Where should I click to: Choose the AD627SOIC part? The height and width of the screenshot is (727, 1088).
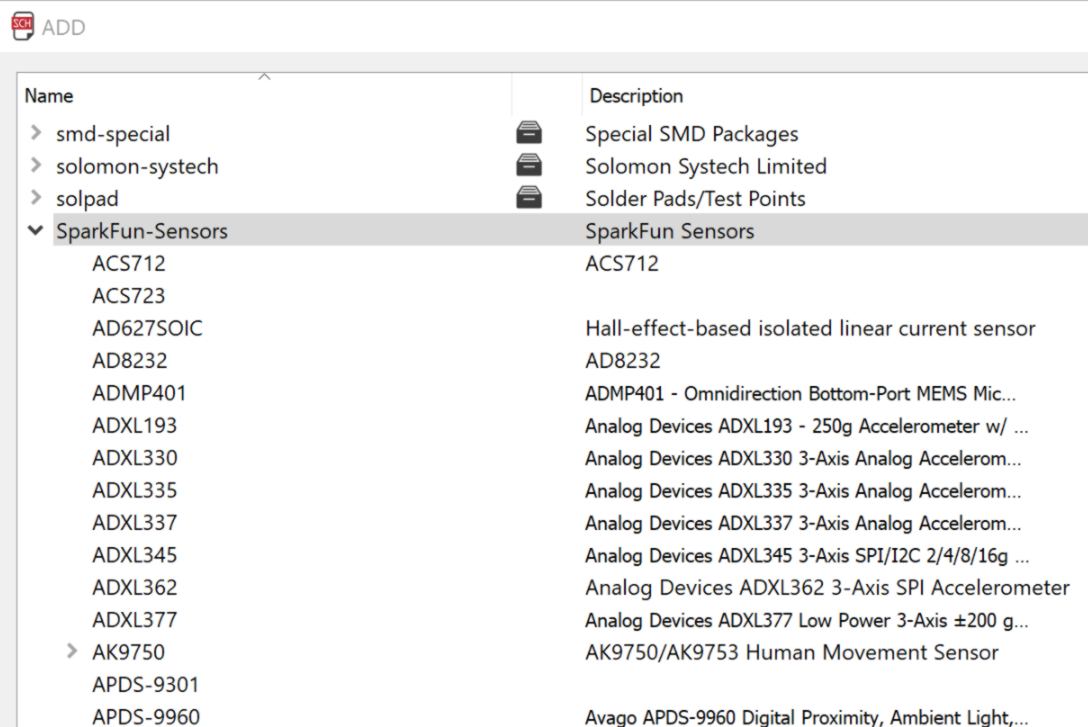[x=147, y=328]
